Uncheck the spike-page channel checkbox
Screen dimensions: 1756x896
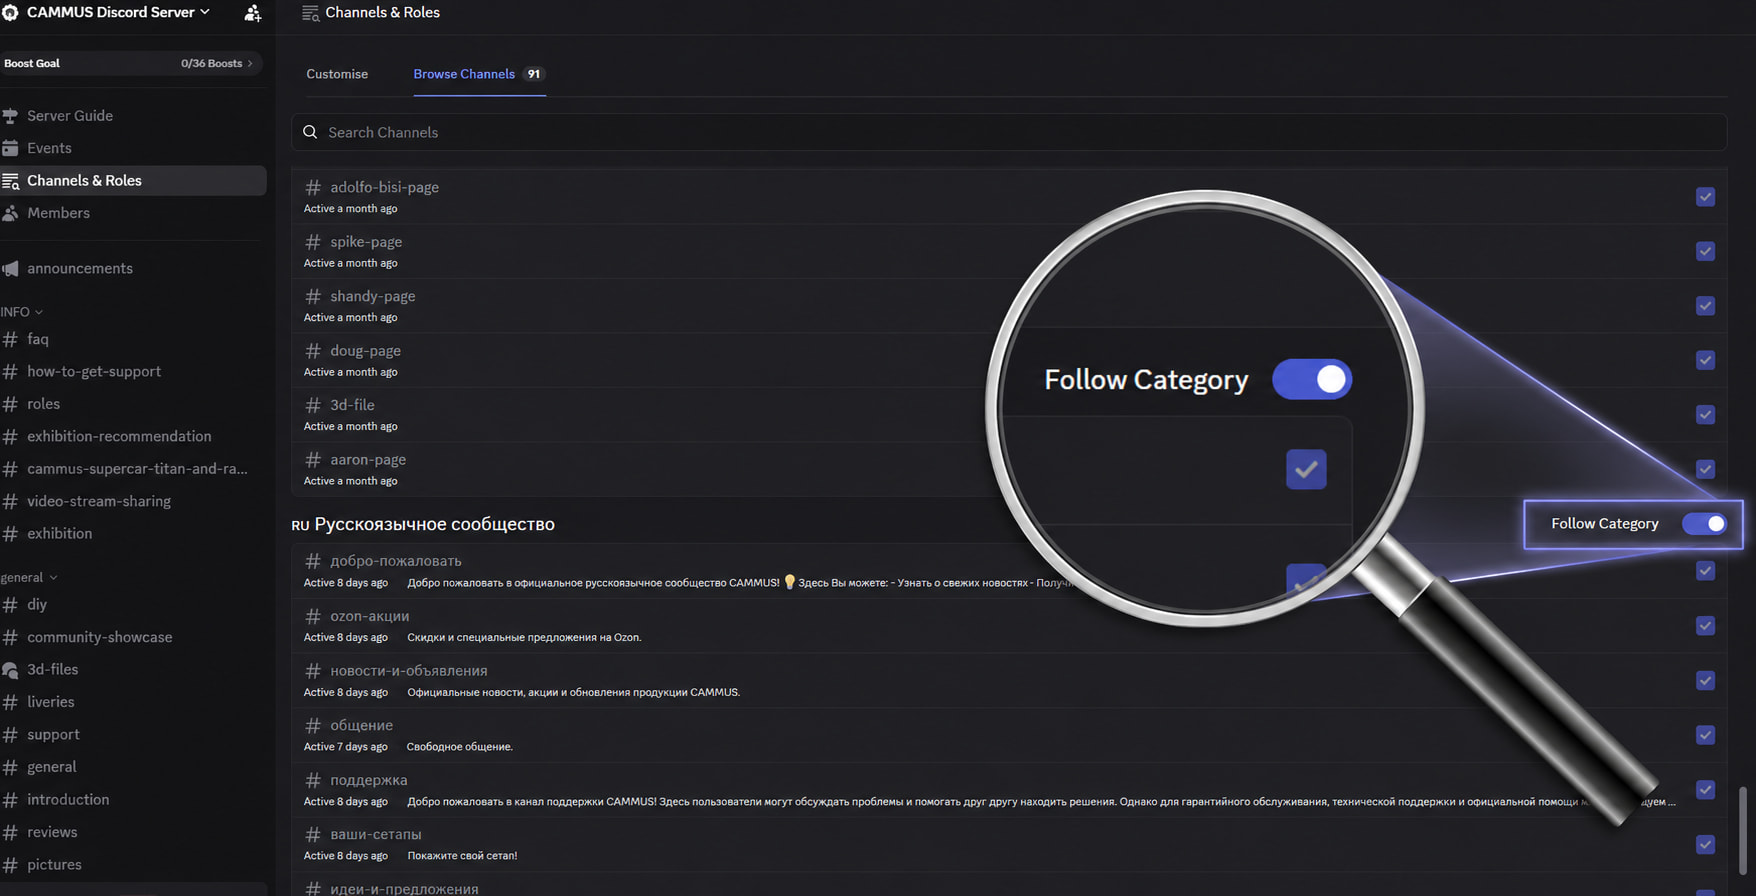point(1705,251)
